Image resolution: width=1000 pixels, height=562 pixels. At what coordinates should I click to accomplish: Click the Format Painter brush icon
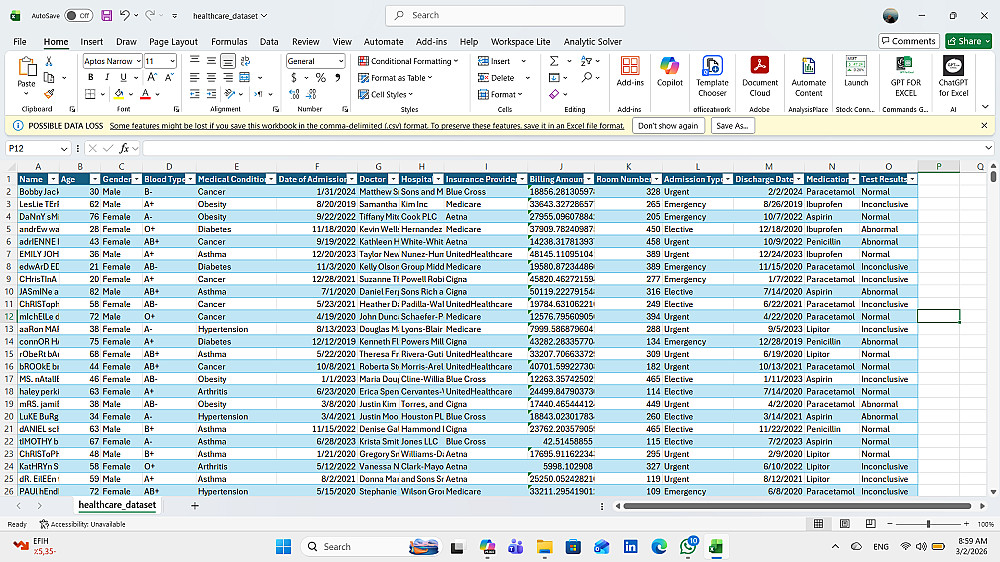click(x=49, y=94)
